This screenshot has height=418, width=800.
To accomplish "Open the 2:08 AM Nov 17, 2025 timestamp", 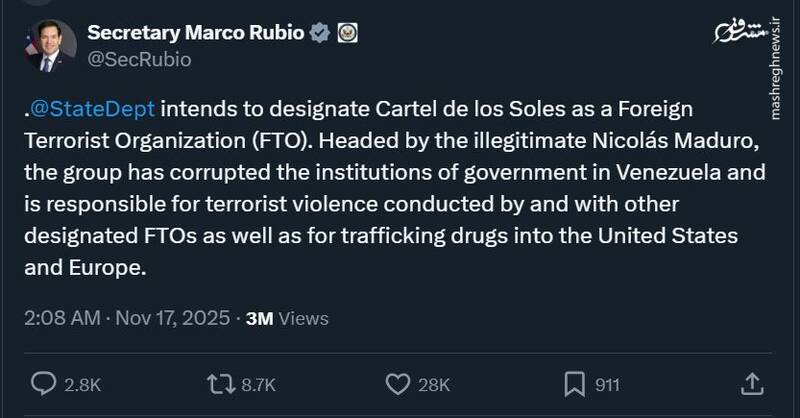I will [x=126, y=319].
